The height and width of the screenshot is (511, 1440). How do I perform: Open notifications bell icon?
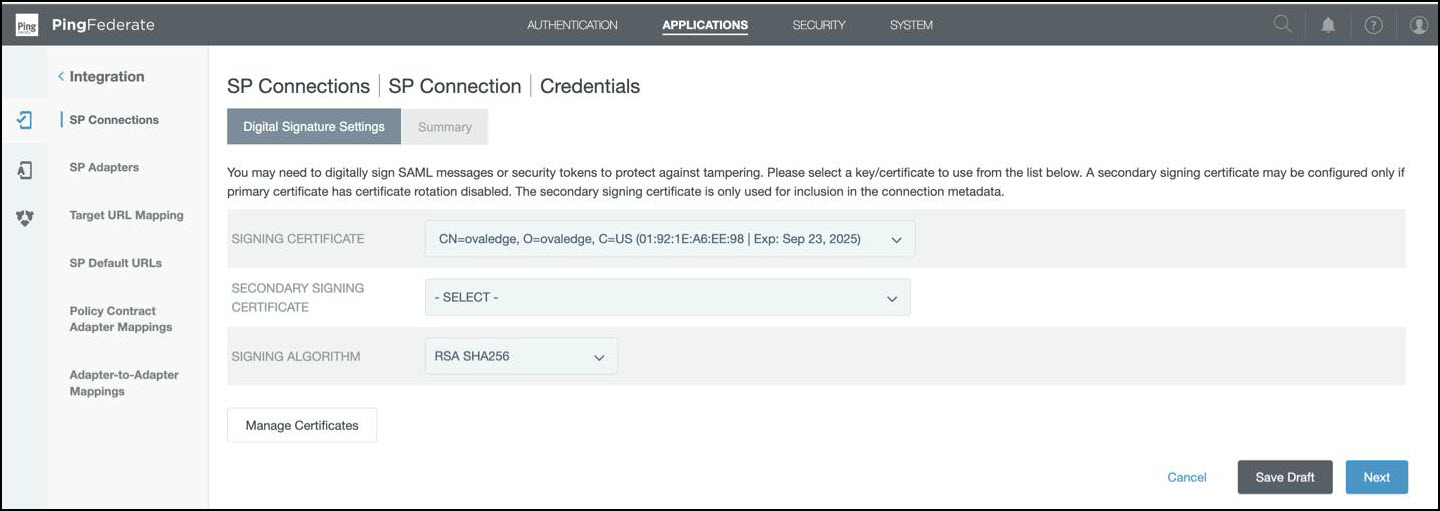pyautogui.click(x=1328, y=25)
